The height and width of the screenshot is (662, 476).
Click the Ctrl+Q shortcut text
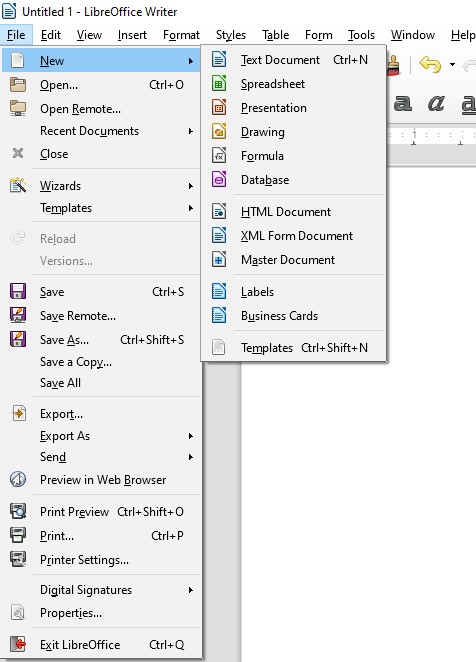[167, 645]
